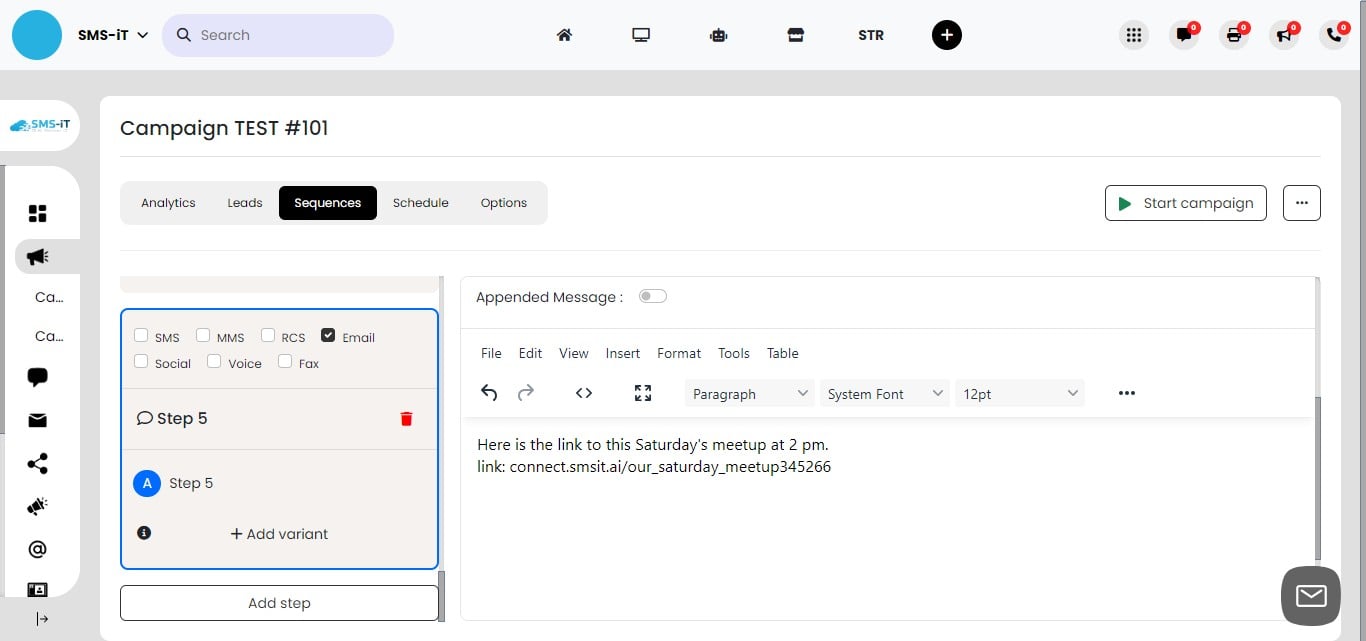Delete Step 5 using the red trash icon
This screenshot has width=1366, height=641.
pos(406,418)
